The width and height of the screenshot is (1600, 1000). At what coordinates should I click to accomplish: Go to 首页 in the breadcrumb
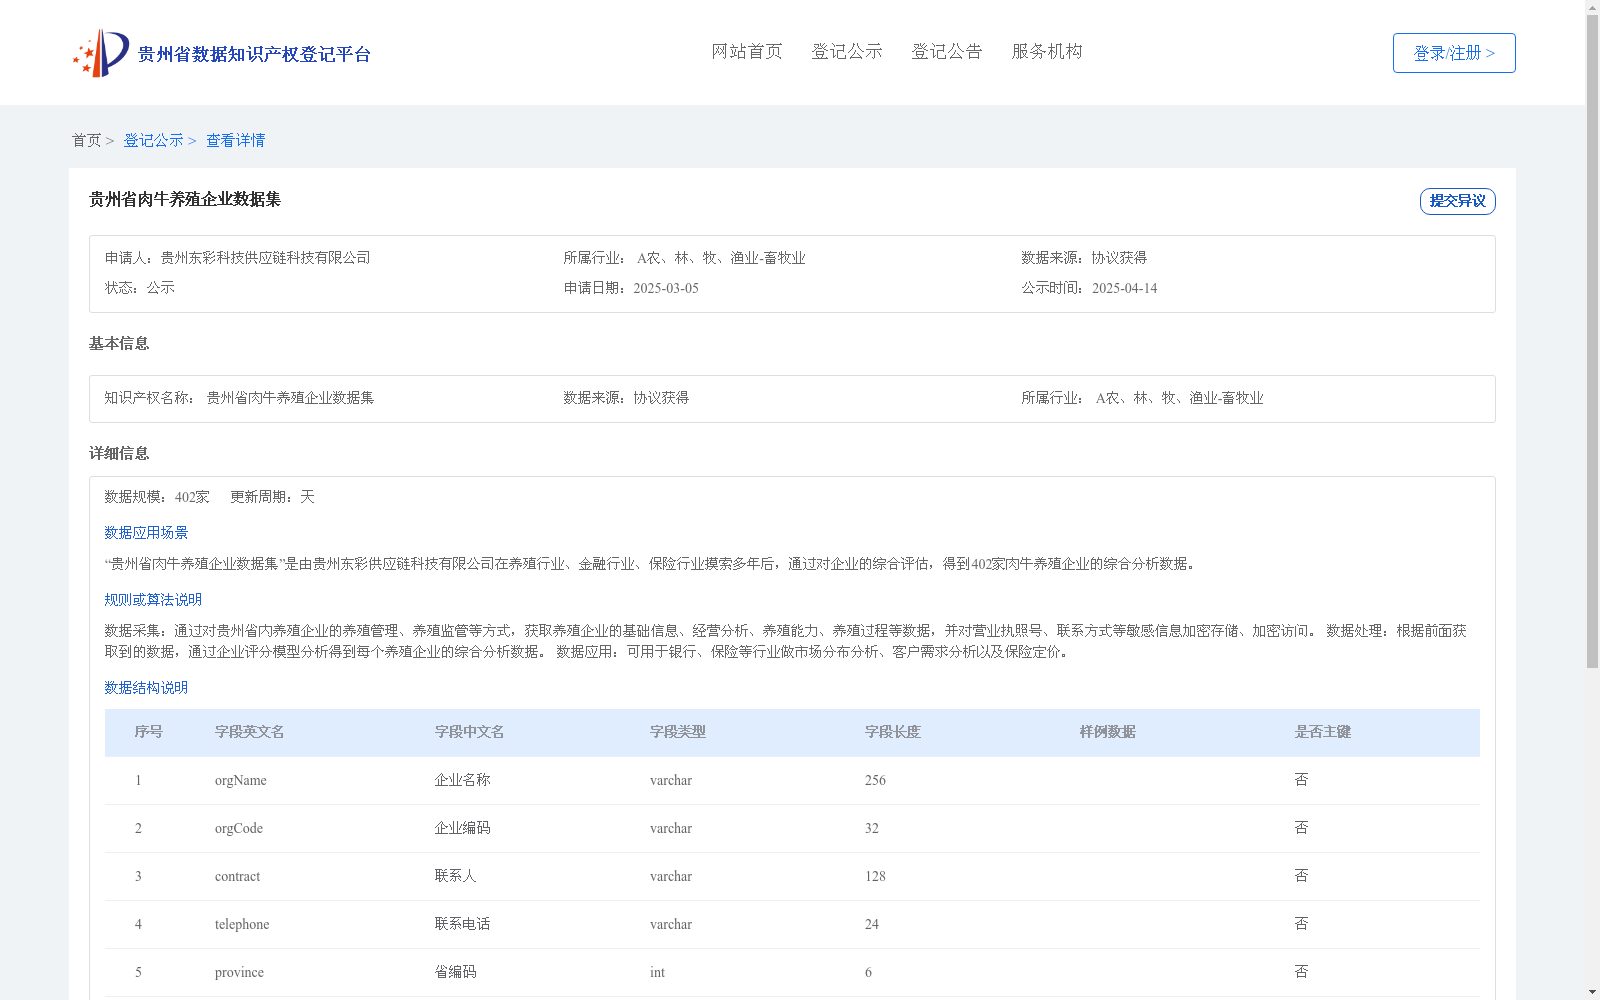point(86,141)
